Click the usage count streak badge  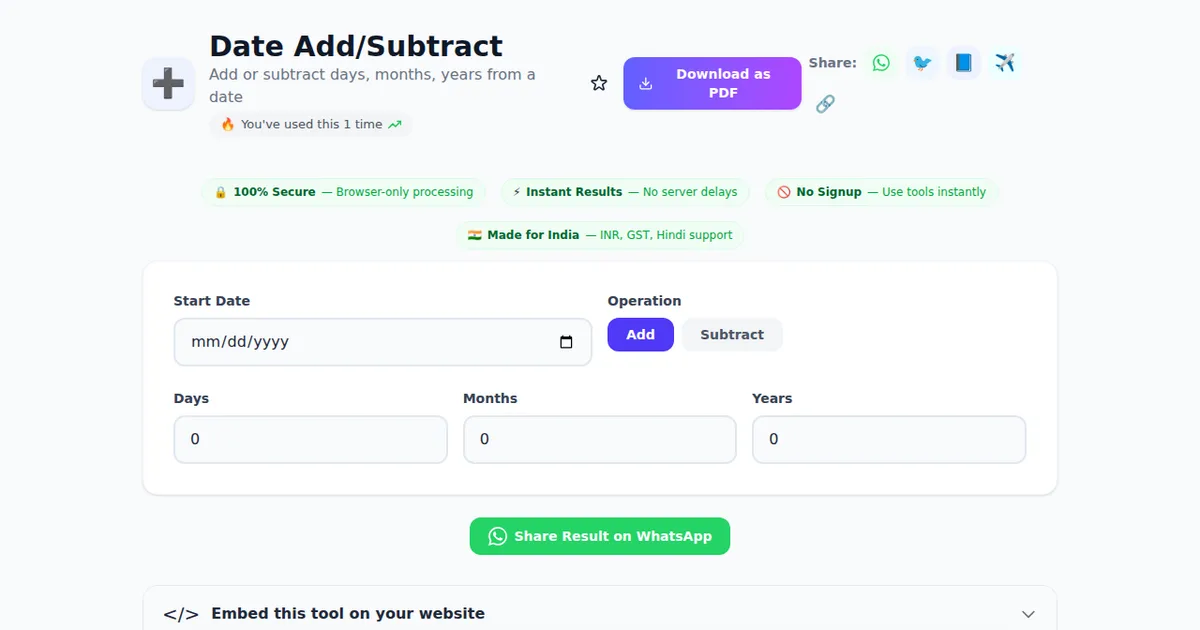coord(311,125)
